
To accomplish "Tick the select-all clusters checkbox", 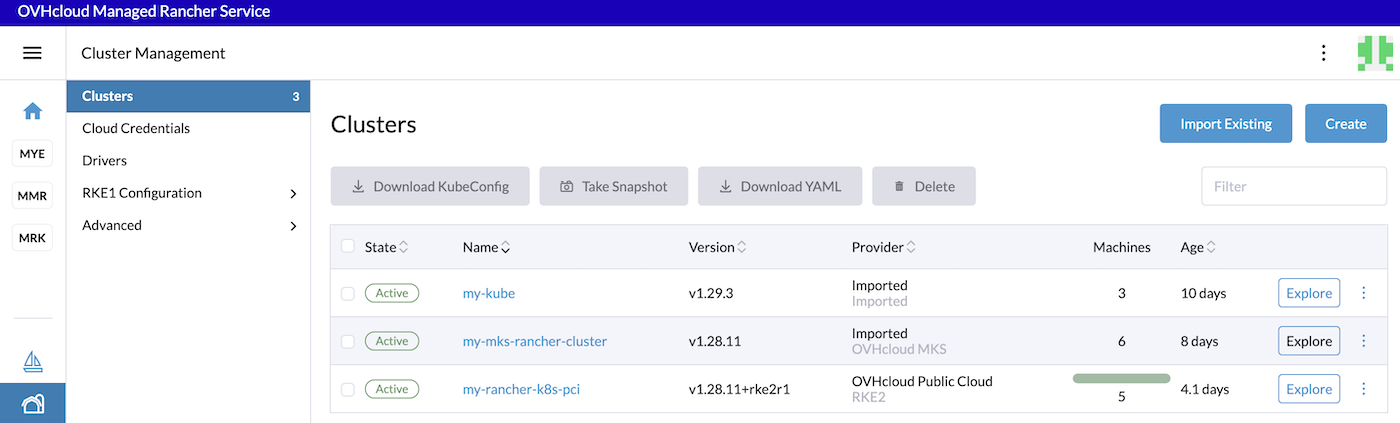I will click(x=348, y=246).
